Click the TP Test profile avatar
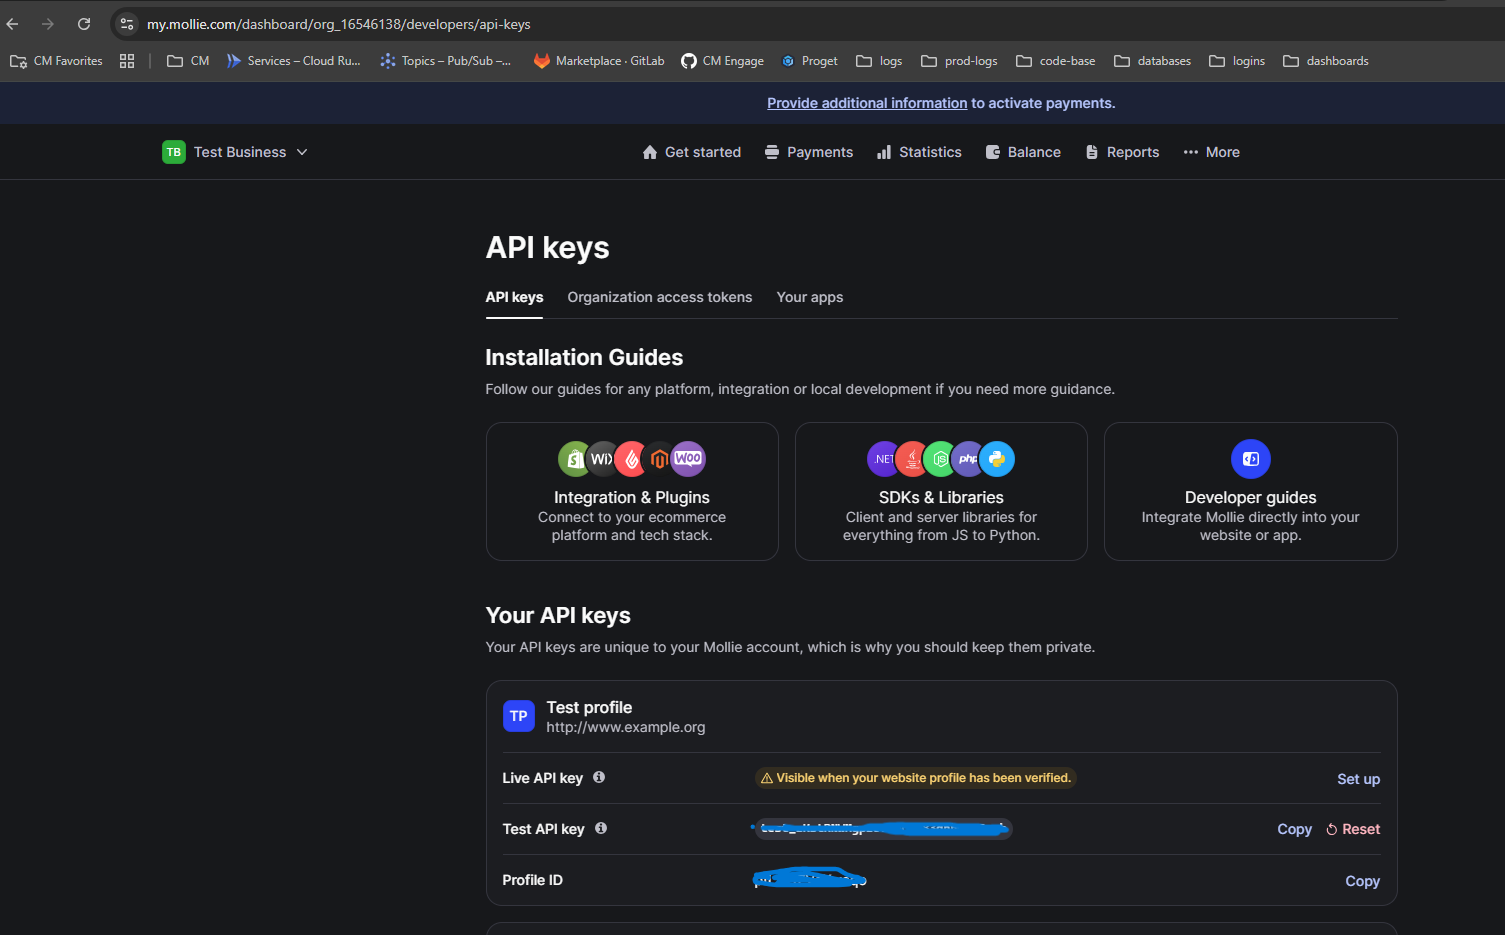 519,716
